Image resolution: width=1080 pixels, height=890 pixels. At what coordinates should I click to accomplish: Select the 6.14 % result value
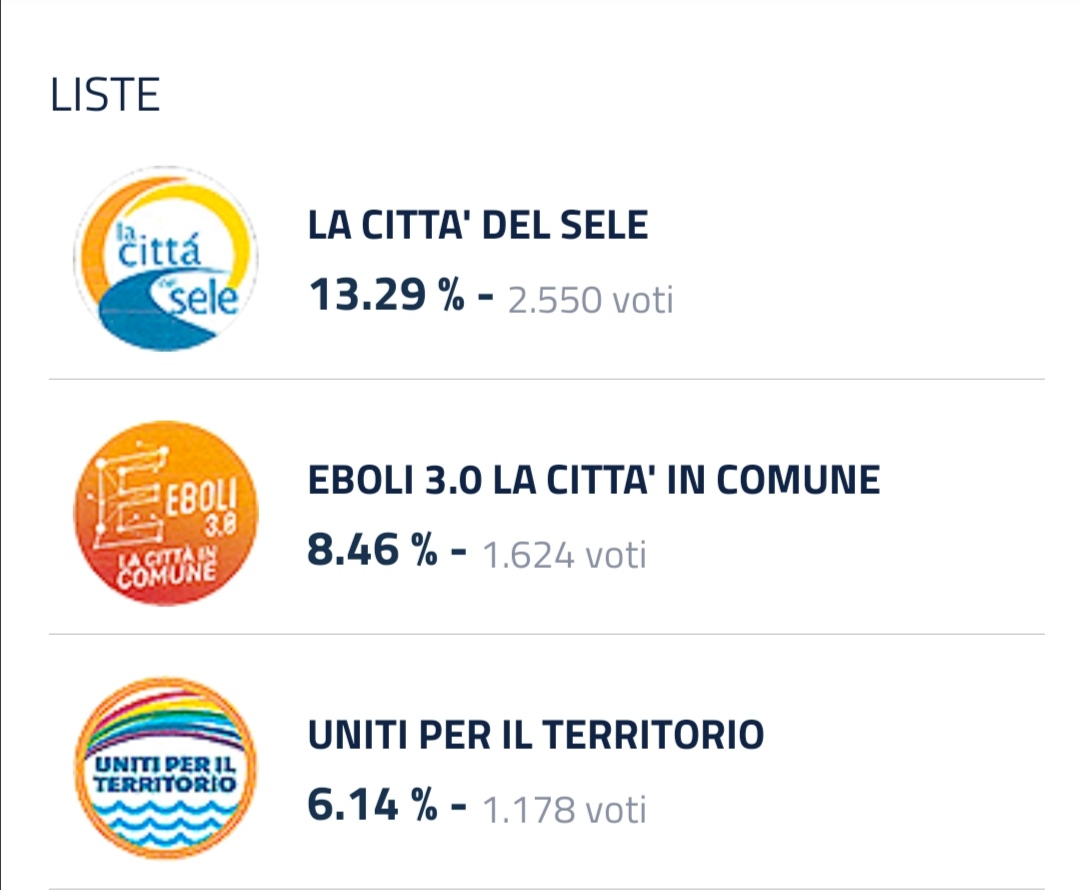(372, 805)
